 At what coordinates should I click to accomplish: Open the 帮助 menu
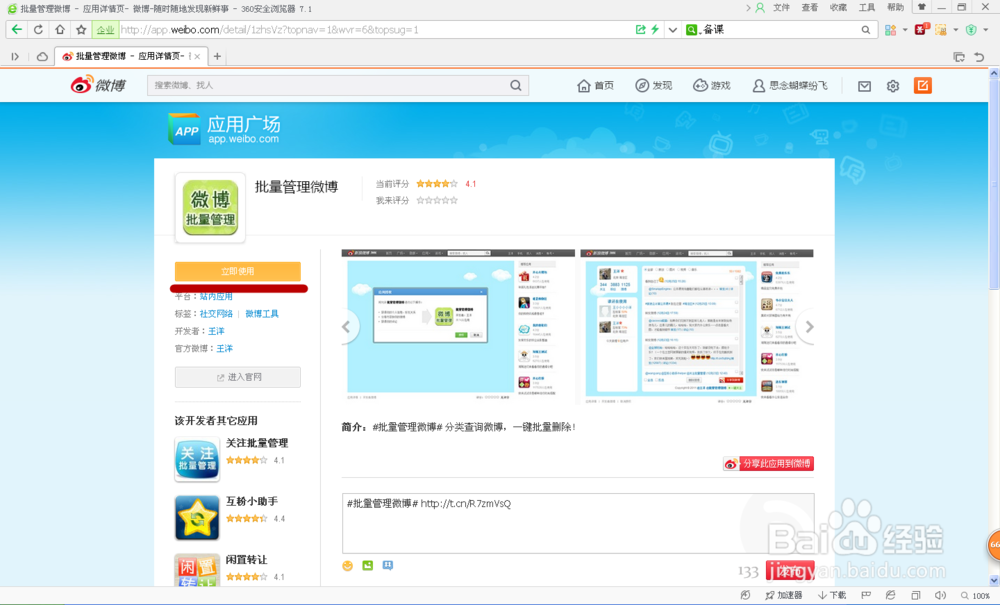(x=895, y=8)
